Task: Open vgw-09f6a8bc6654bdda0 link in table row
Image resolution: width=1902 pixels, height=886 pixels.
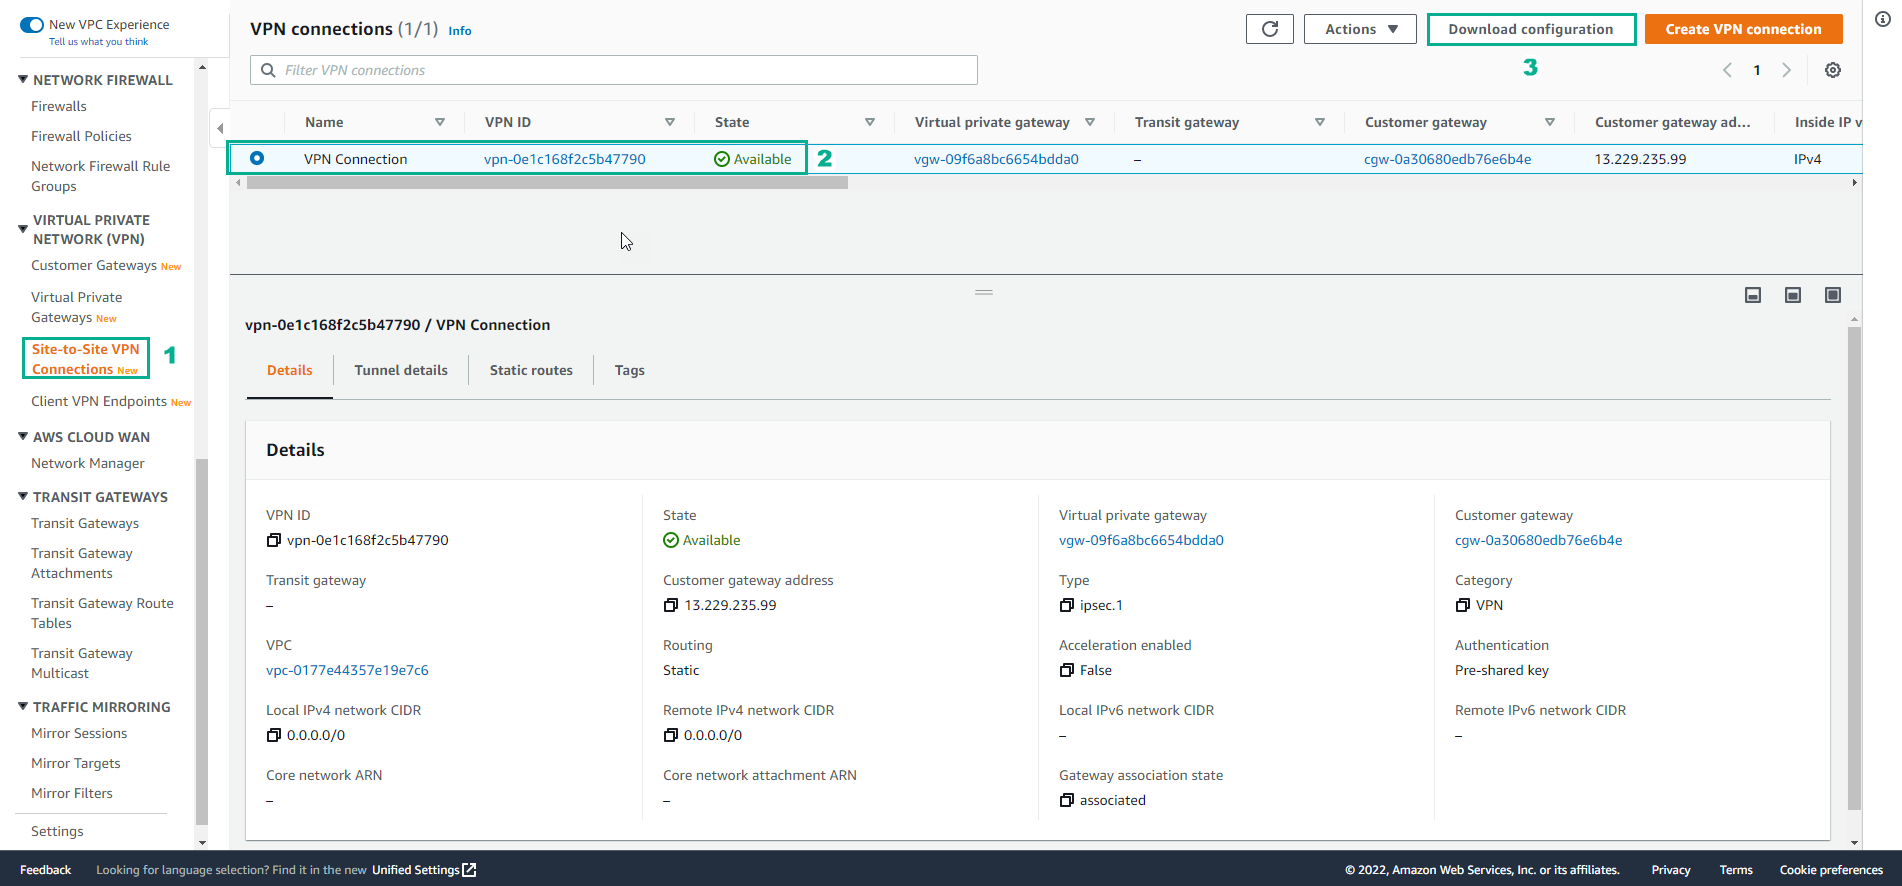Action: pos(996,159)
